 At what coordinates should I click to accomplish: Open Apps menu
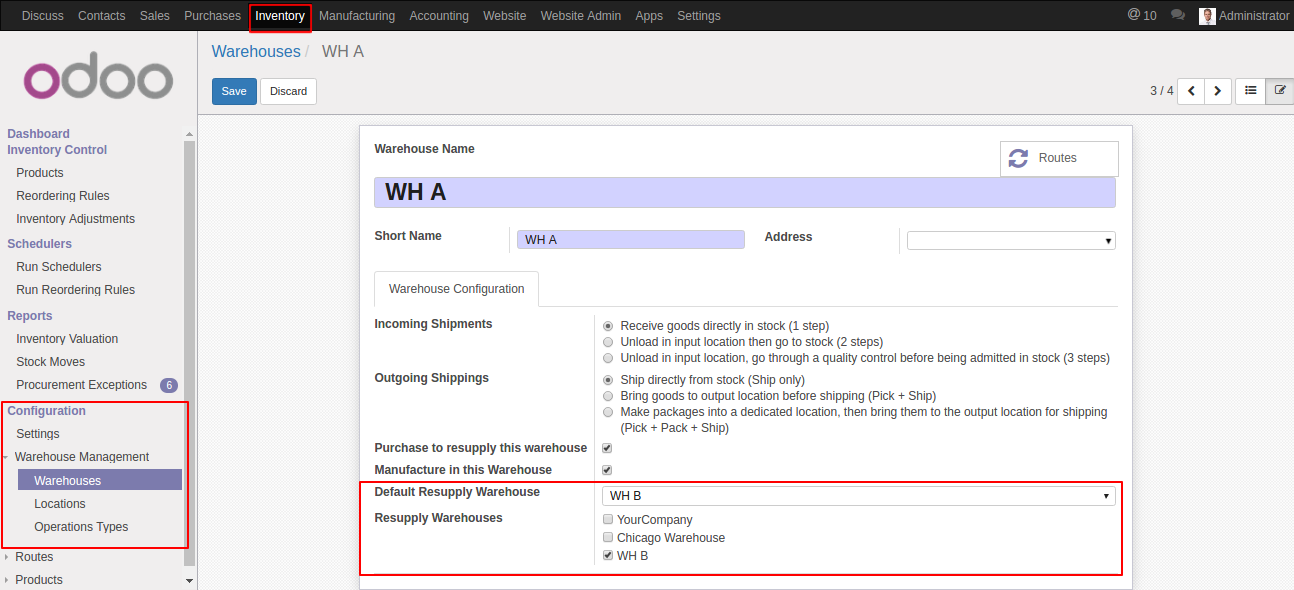[649, 16]
